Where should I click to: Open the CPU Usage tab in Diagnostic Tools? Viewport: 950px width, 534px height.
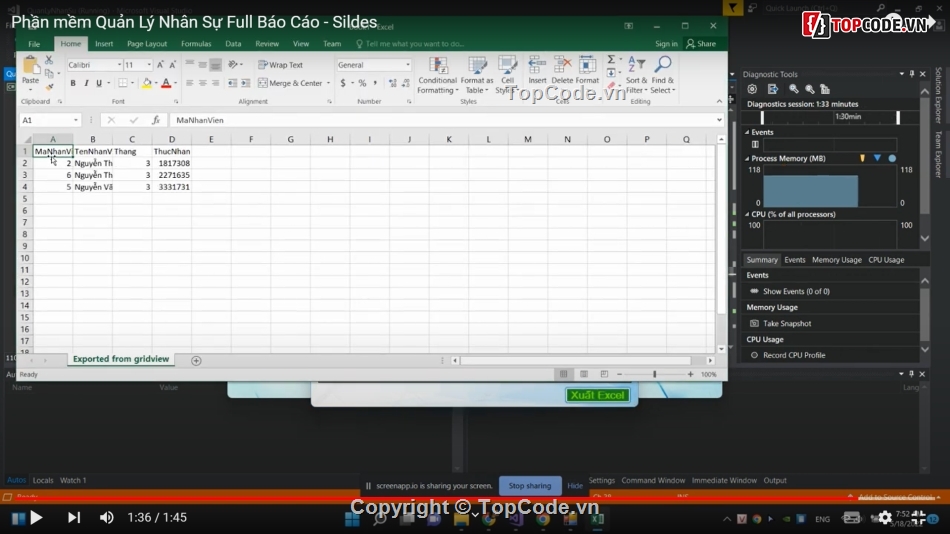click(x=886, y=260)
